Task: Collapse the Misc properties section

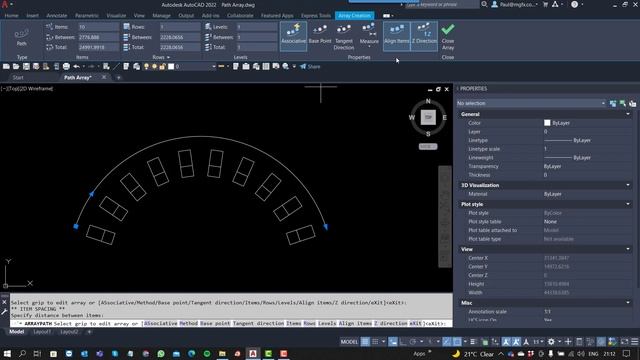Action: [628, 303]
